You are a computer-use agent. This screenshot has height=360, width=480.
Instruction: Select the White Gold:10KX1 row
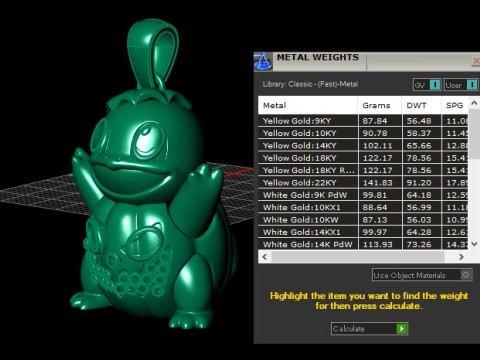click(363, 207)
